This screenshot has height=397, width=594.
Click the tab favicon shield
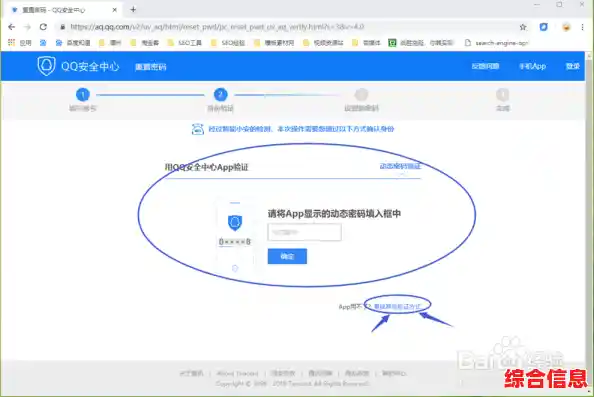pyautogui.click(x=15, y=10)
